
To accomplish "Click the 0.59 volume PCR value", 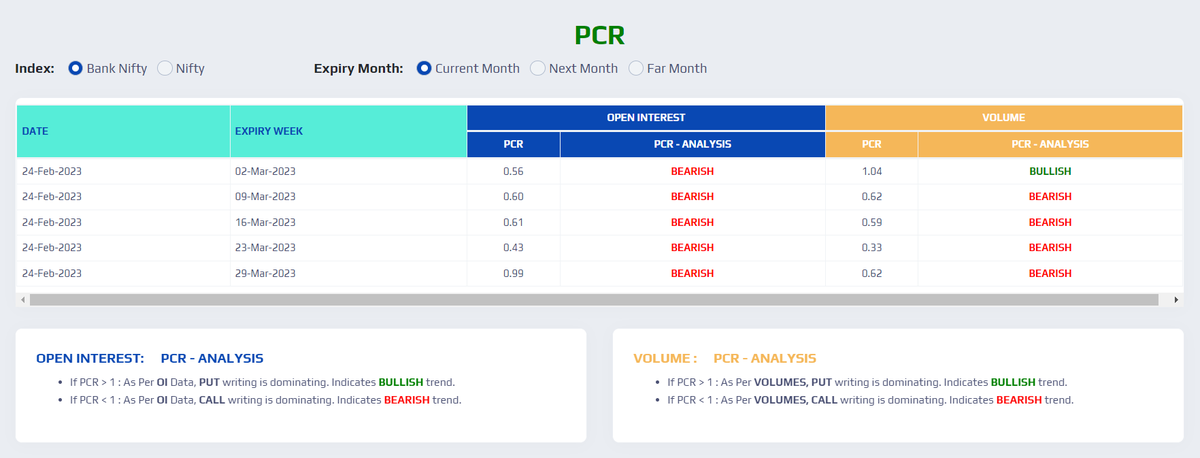I will point(871,222).
